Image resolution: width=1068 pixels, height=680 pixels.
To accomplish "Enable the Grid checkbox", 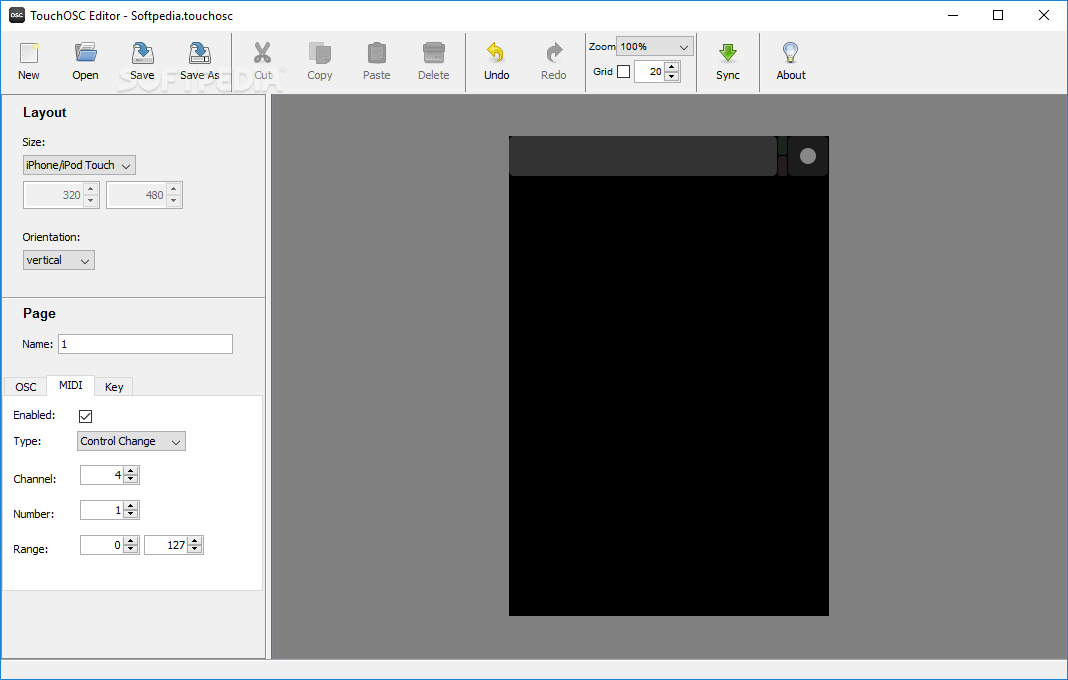I will tap(624, 72).
